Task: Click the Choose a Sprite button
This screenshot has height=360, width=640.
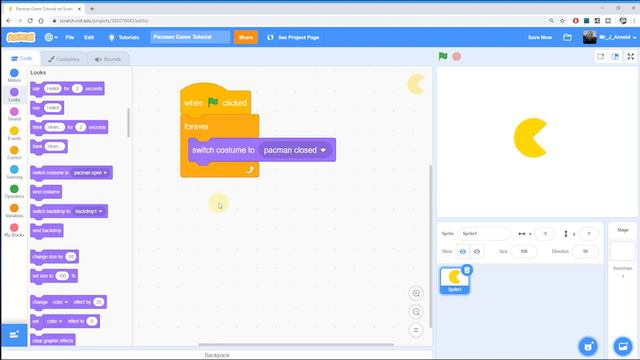Action: point(588,347)
